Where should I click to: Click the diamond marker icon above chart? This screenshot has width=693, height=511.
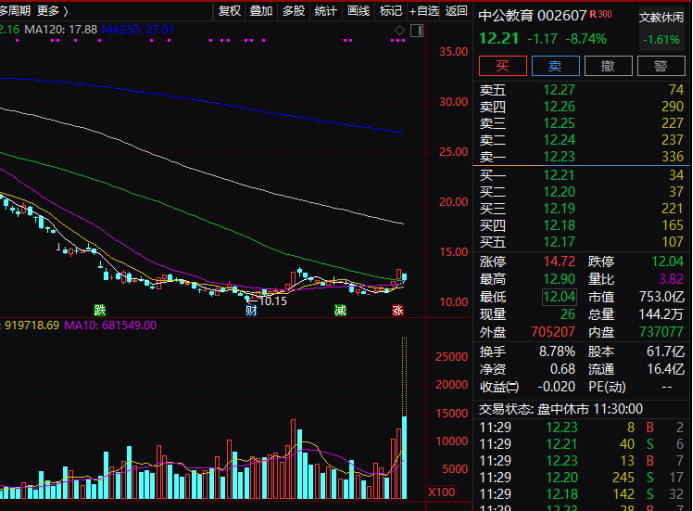[x=400, y=30]
